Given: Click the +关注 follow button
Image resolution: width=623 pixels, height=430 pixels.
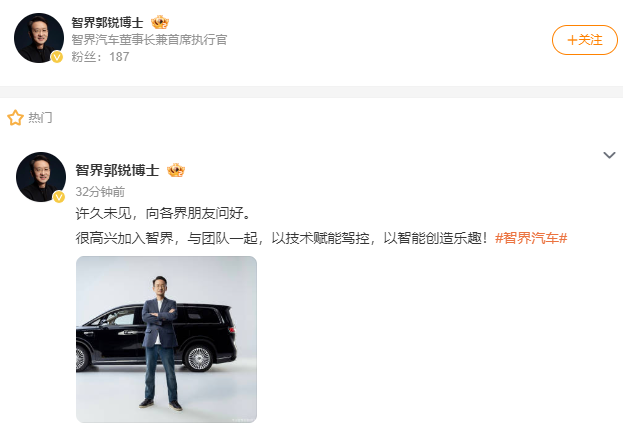Looking at the screenshot, I should [584, 40].
